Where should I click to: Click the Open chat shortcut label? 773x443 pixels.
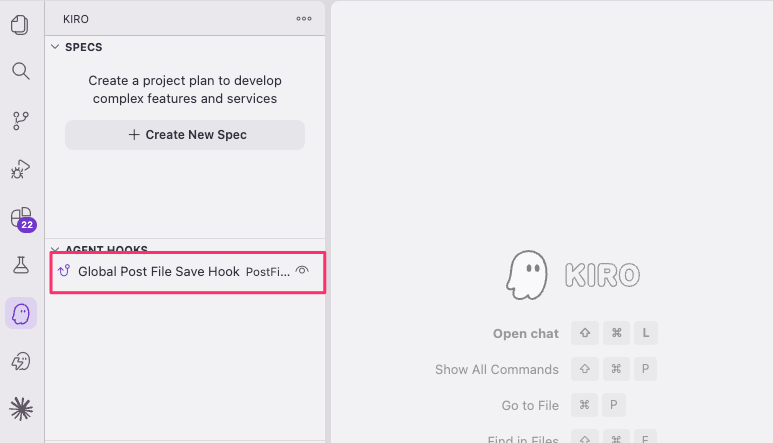click(526, 334)
